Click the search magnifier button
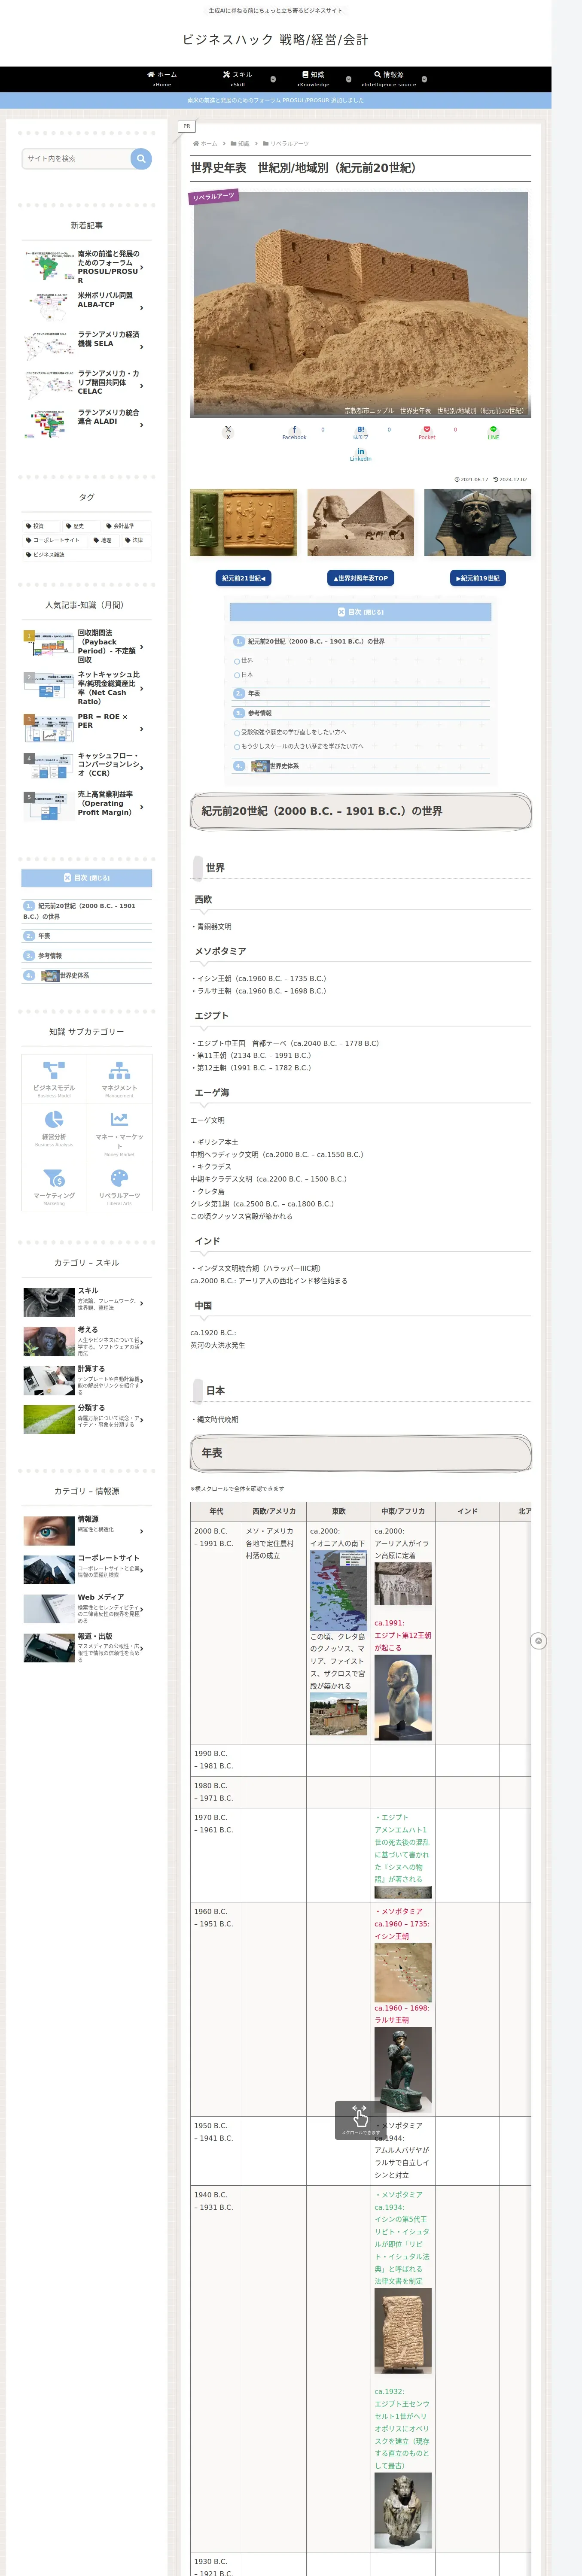Screen dimensions: 582x2576 141,158
